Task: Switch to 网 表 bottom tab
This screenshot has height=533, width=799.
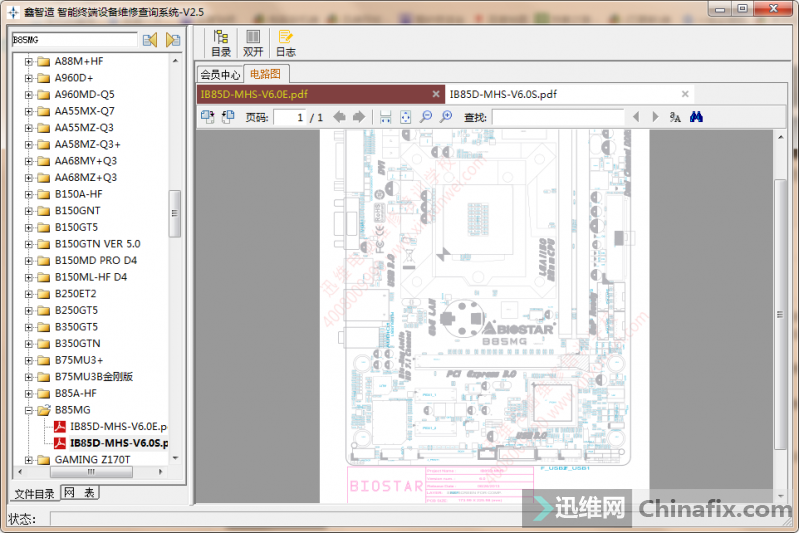Action: [x=79, y=492]
